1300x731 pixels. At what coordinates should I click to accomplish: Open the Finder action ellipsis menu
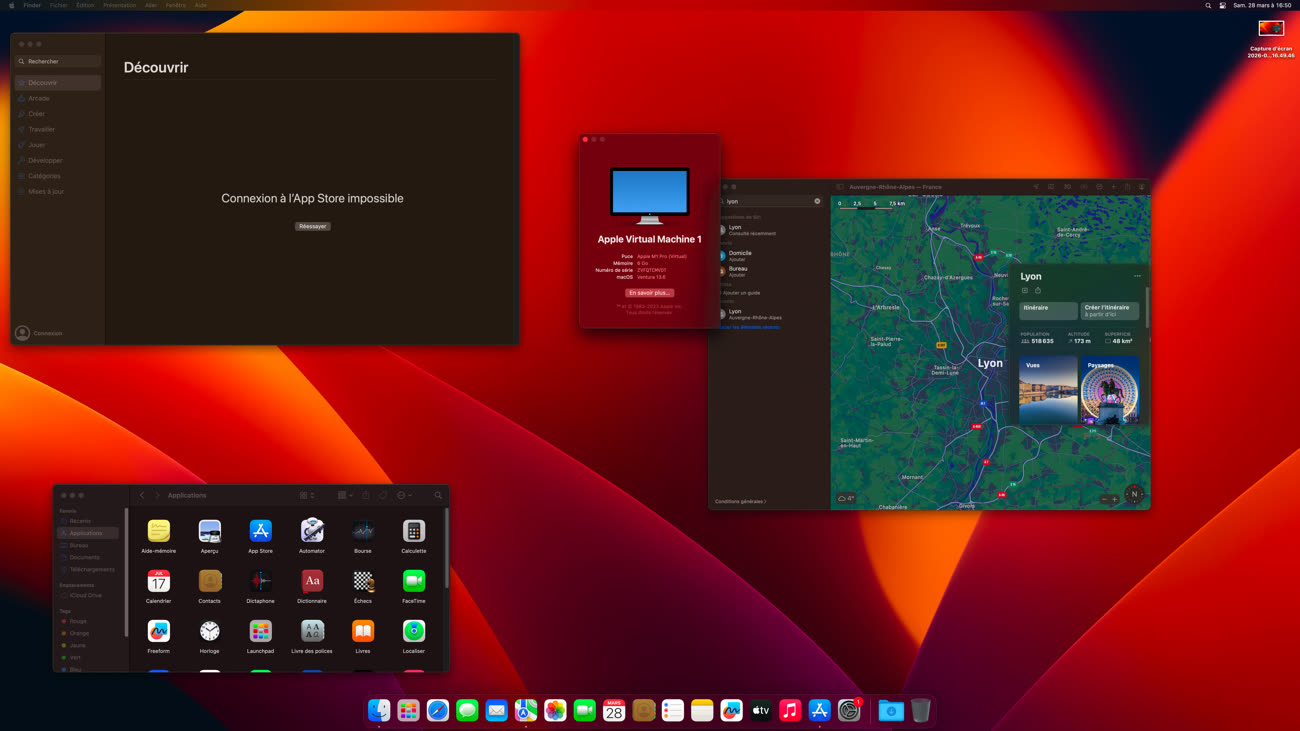(x=404, y=495)
